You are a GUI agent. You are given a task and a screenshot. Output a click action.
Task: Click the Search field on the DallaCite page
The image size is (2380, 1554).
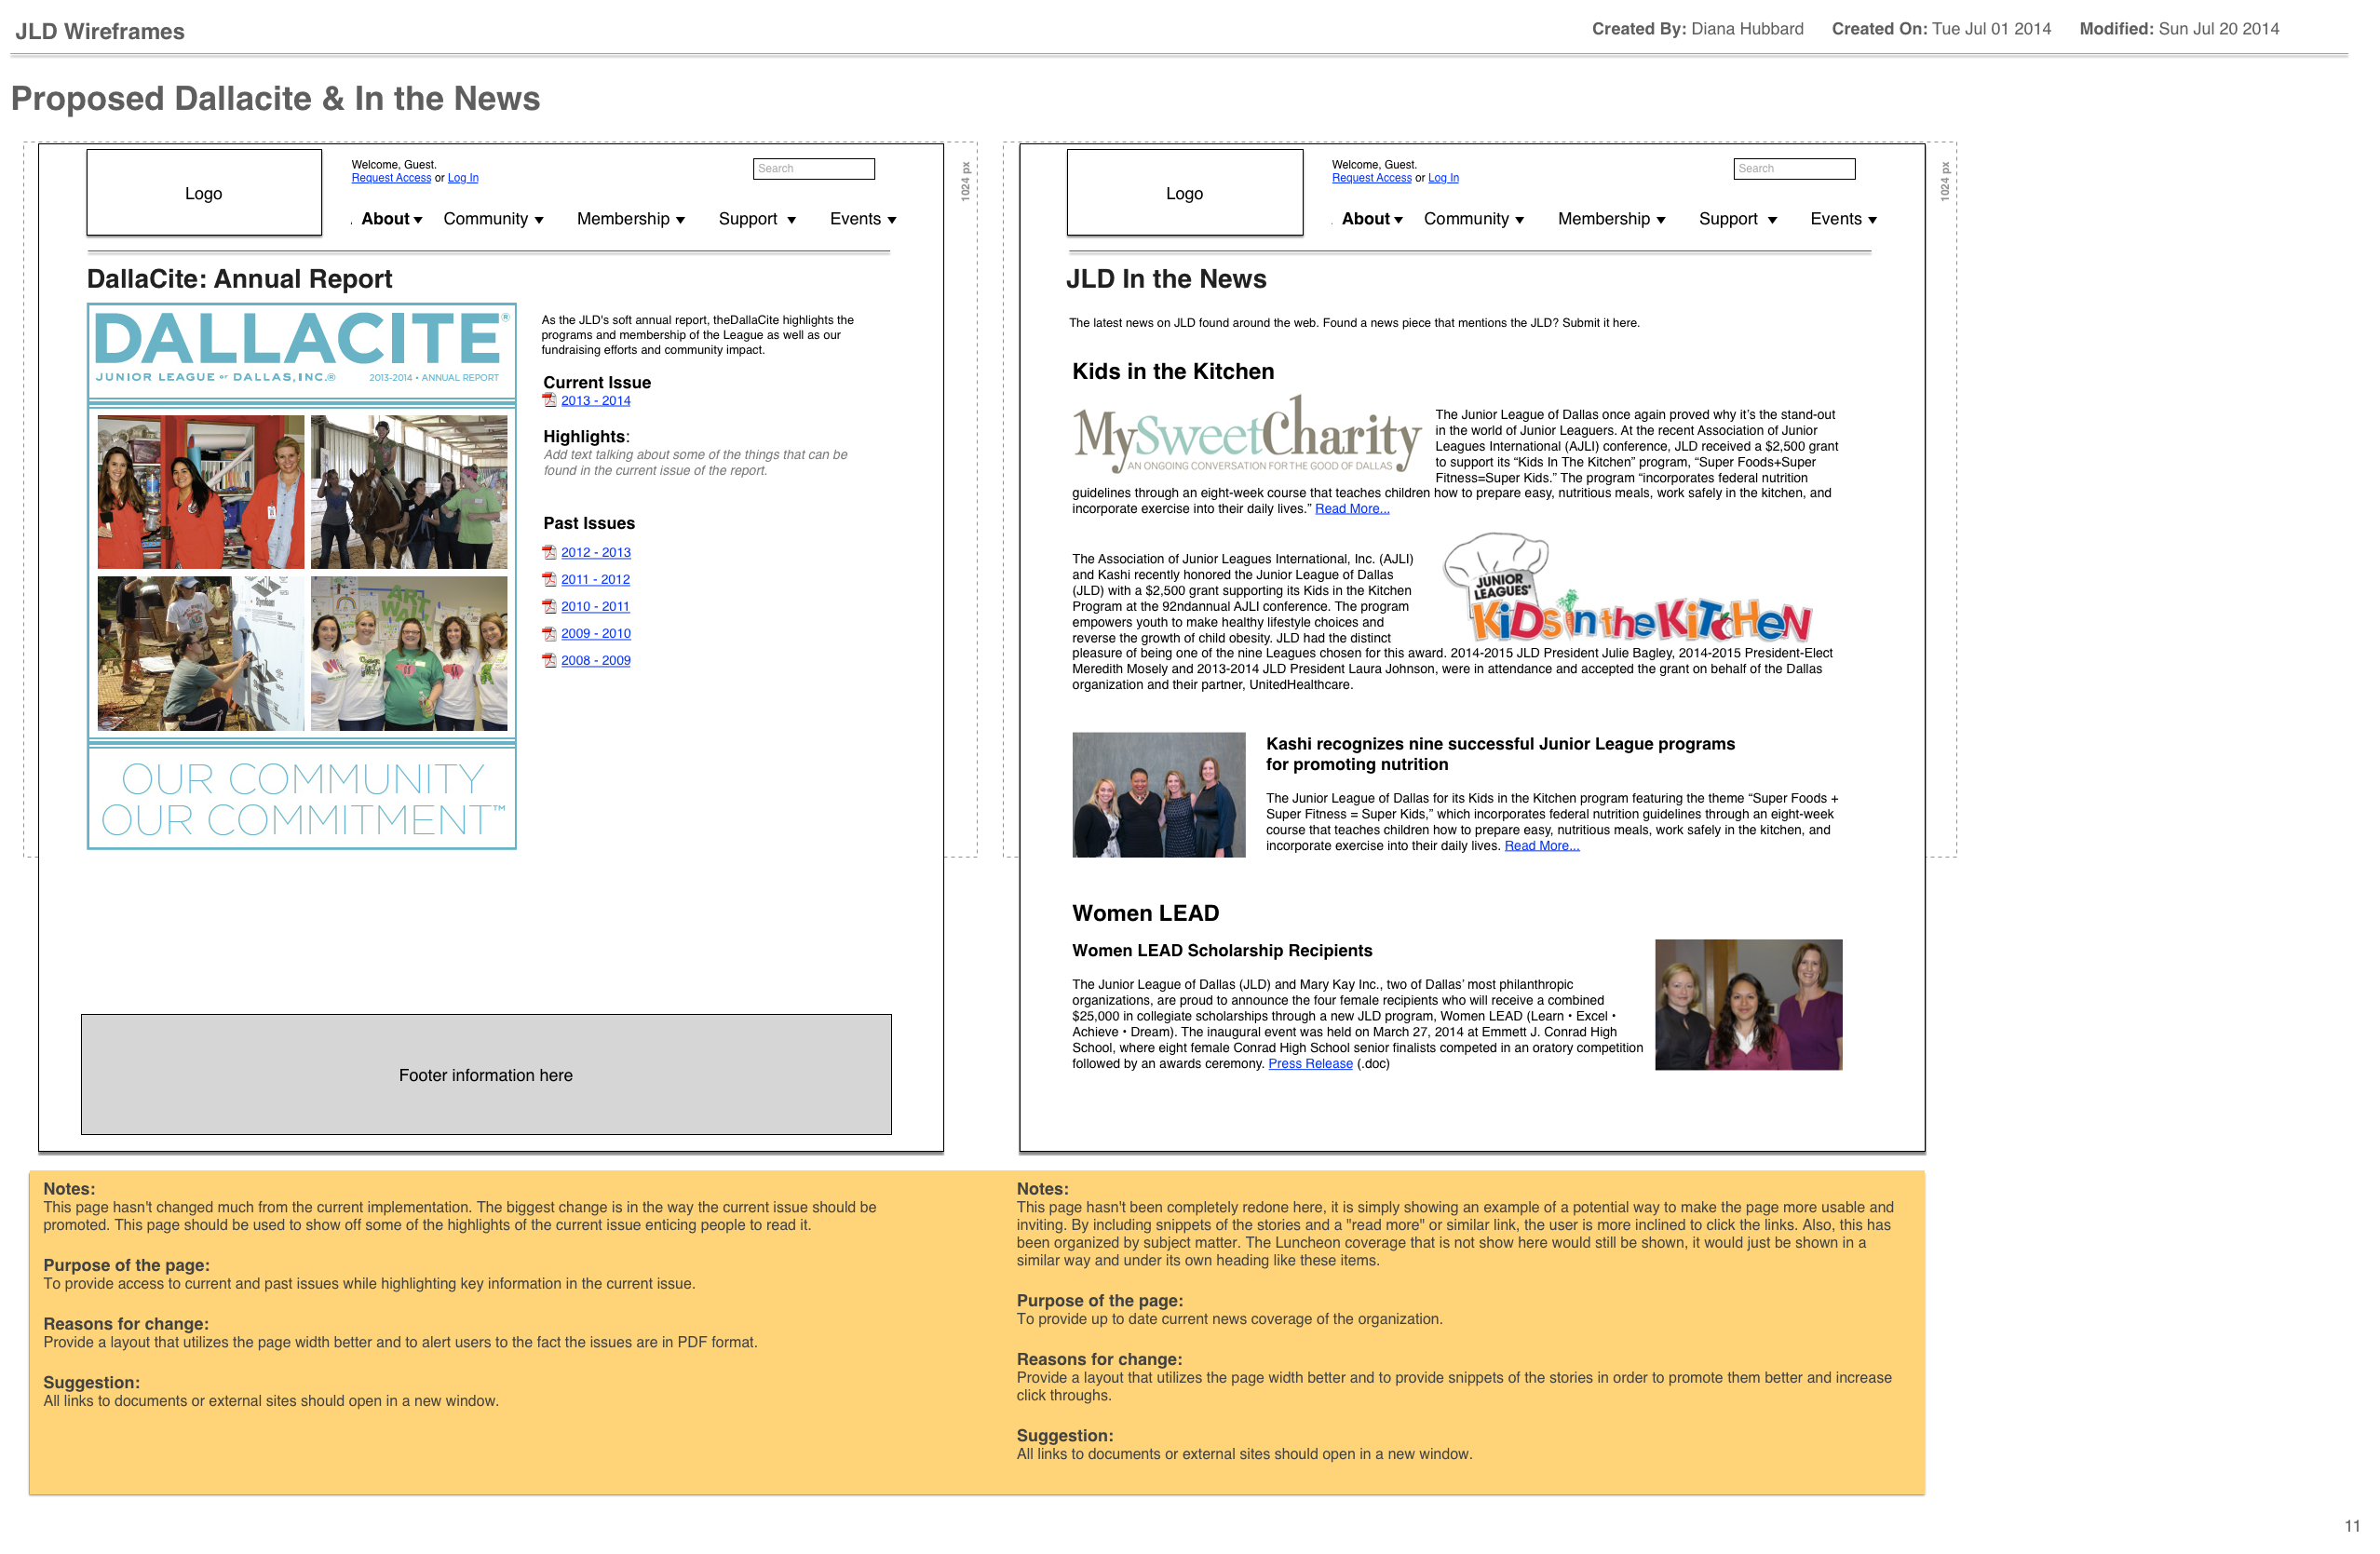click(x=814, y=169)
